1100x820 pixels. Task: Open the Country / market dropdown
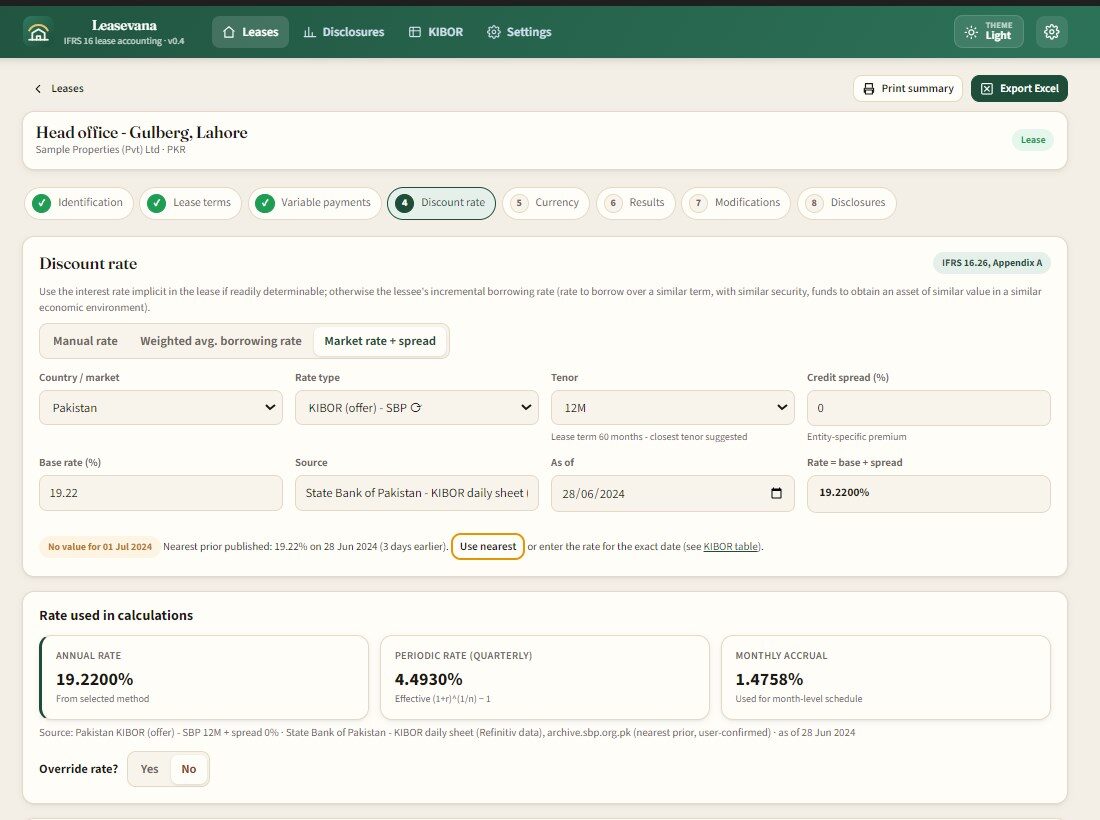[x=161, y=408]
